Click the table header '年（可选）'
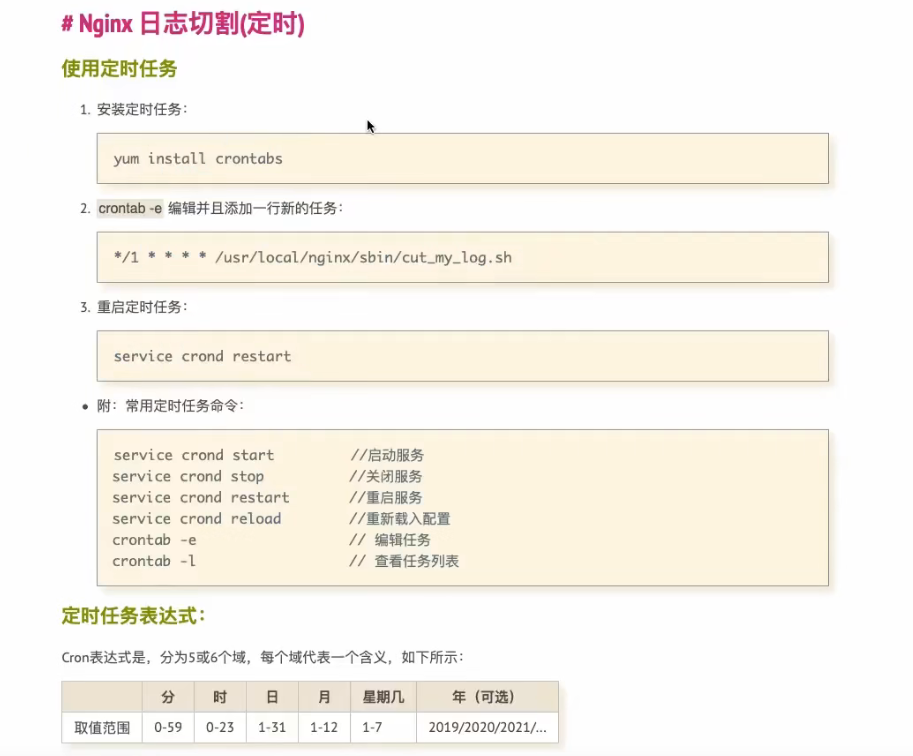The width and height of the screenshot is (913, 756). (487, 697)
